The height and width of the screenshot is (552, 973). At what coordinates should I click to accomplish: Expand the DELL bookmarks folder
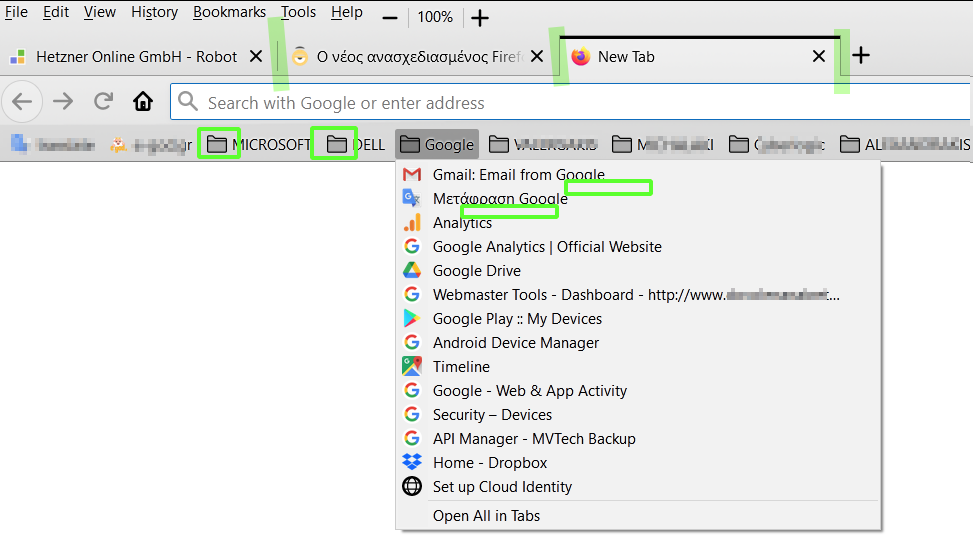[356, 145]
